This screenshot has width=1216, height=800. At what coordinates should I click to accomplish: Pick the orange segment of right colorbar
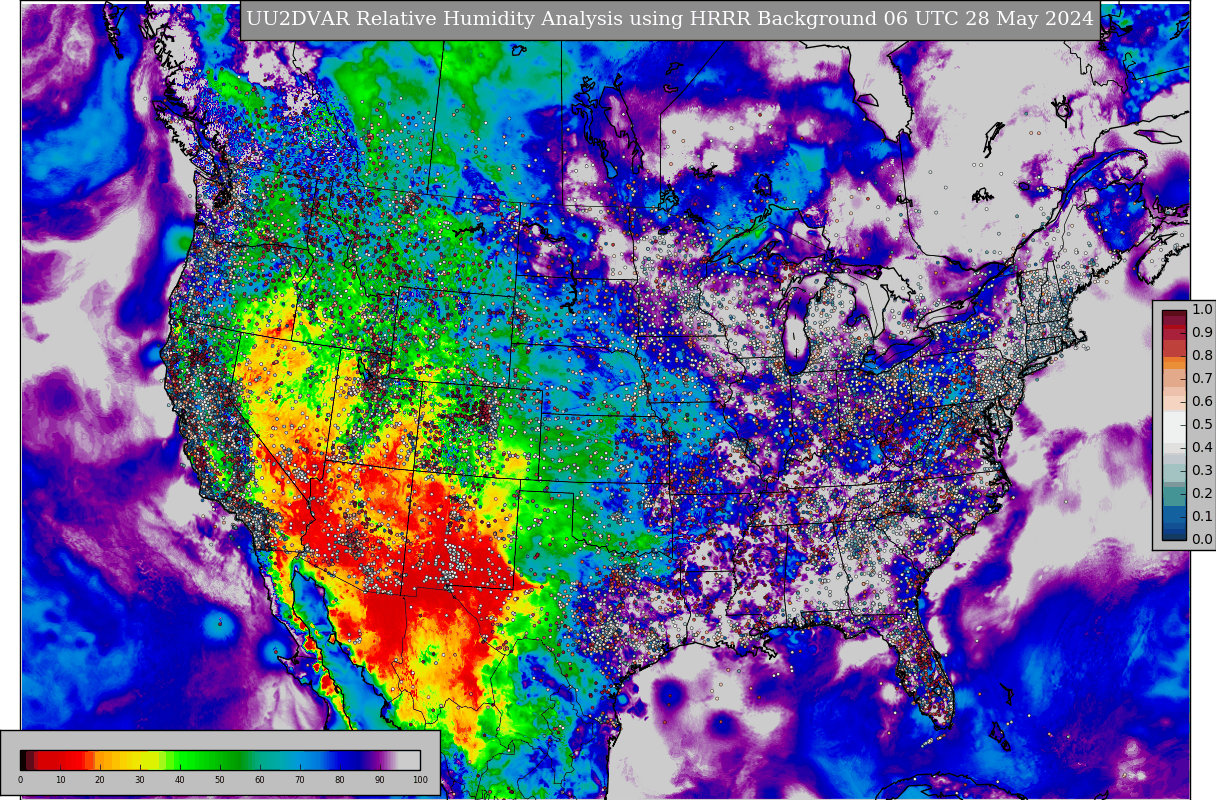[1174, 364]
